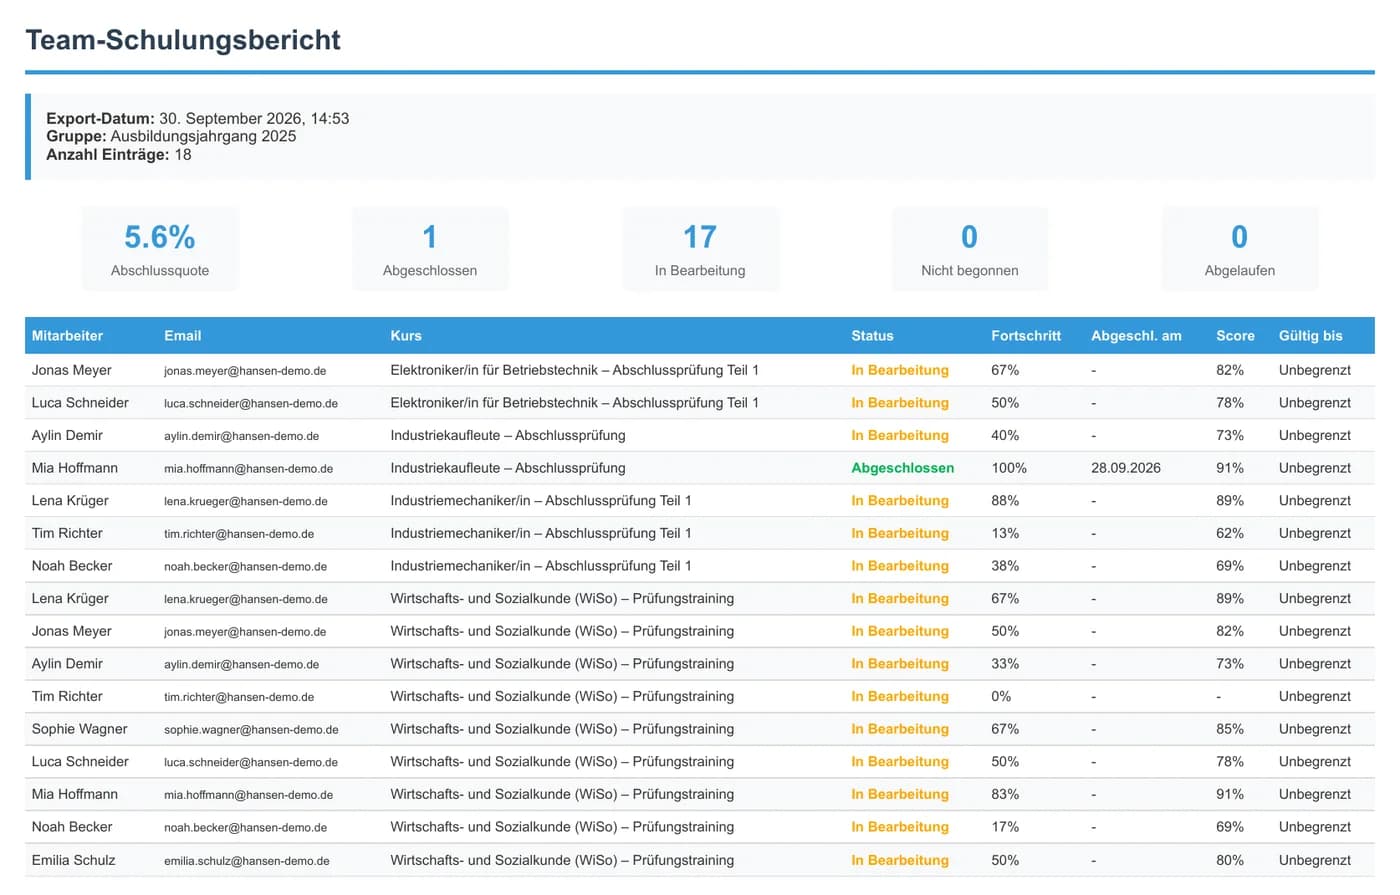Click email noah.becker@hansen-demo.de in Industriemechaniker row
1400x895 pixels.
click(x=245, y=567)
